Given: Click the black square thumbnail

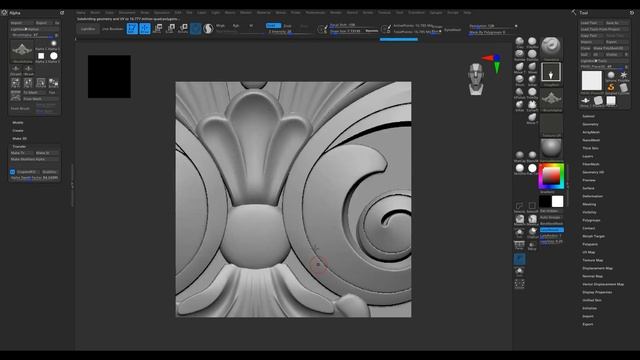Looking at the screenshot, I should pyautogui.click(x=109, y=77).
